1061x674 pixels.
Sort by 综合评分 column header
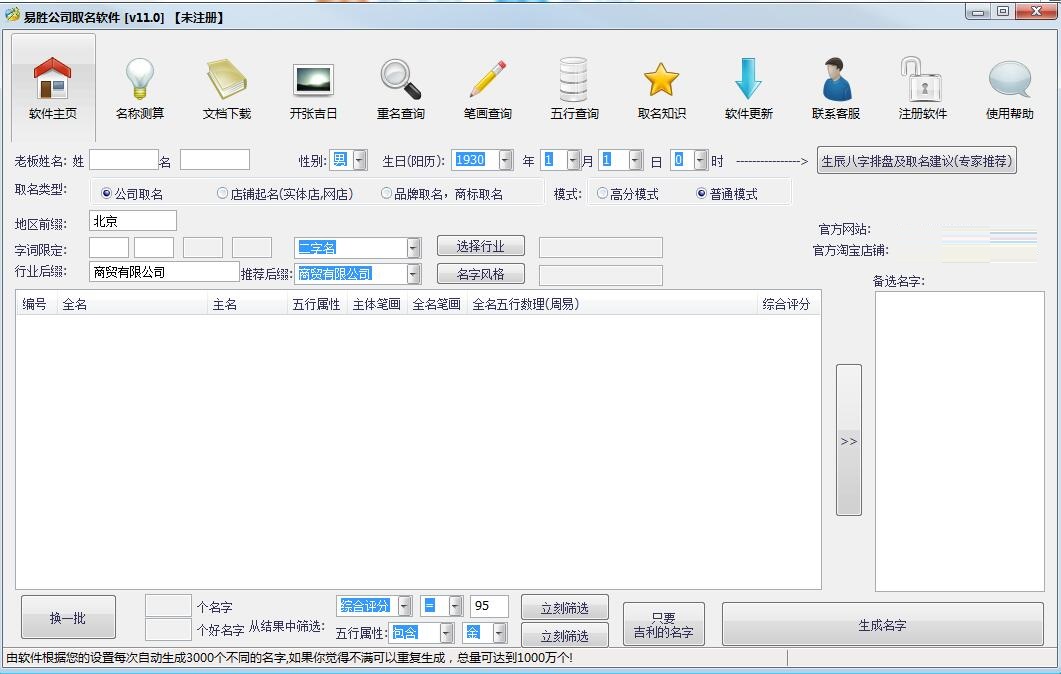787,304
